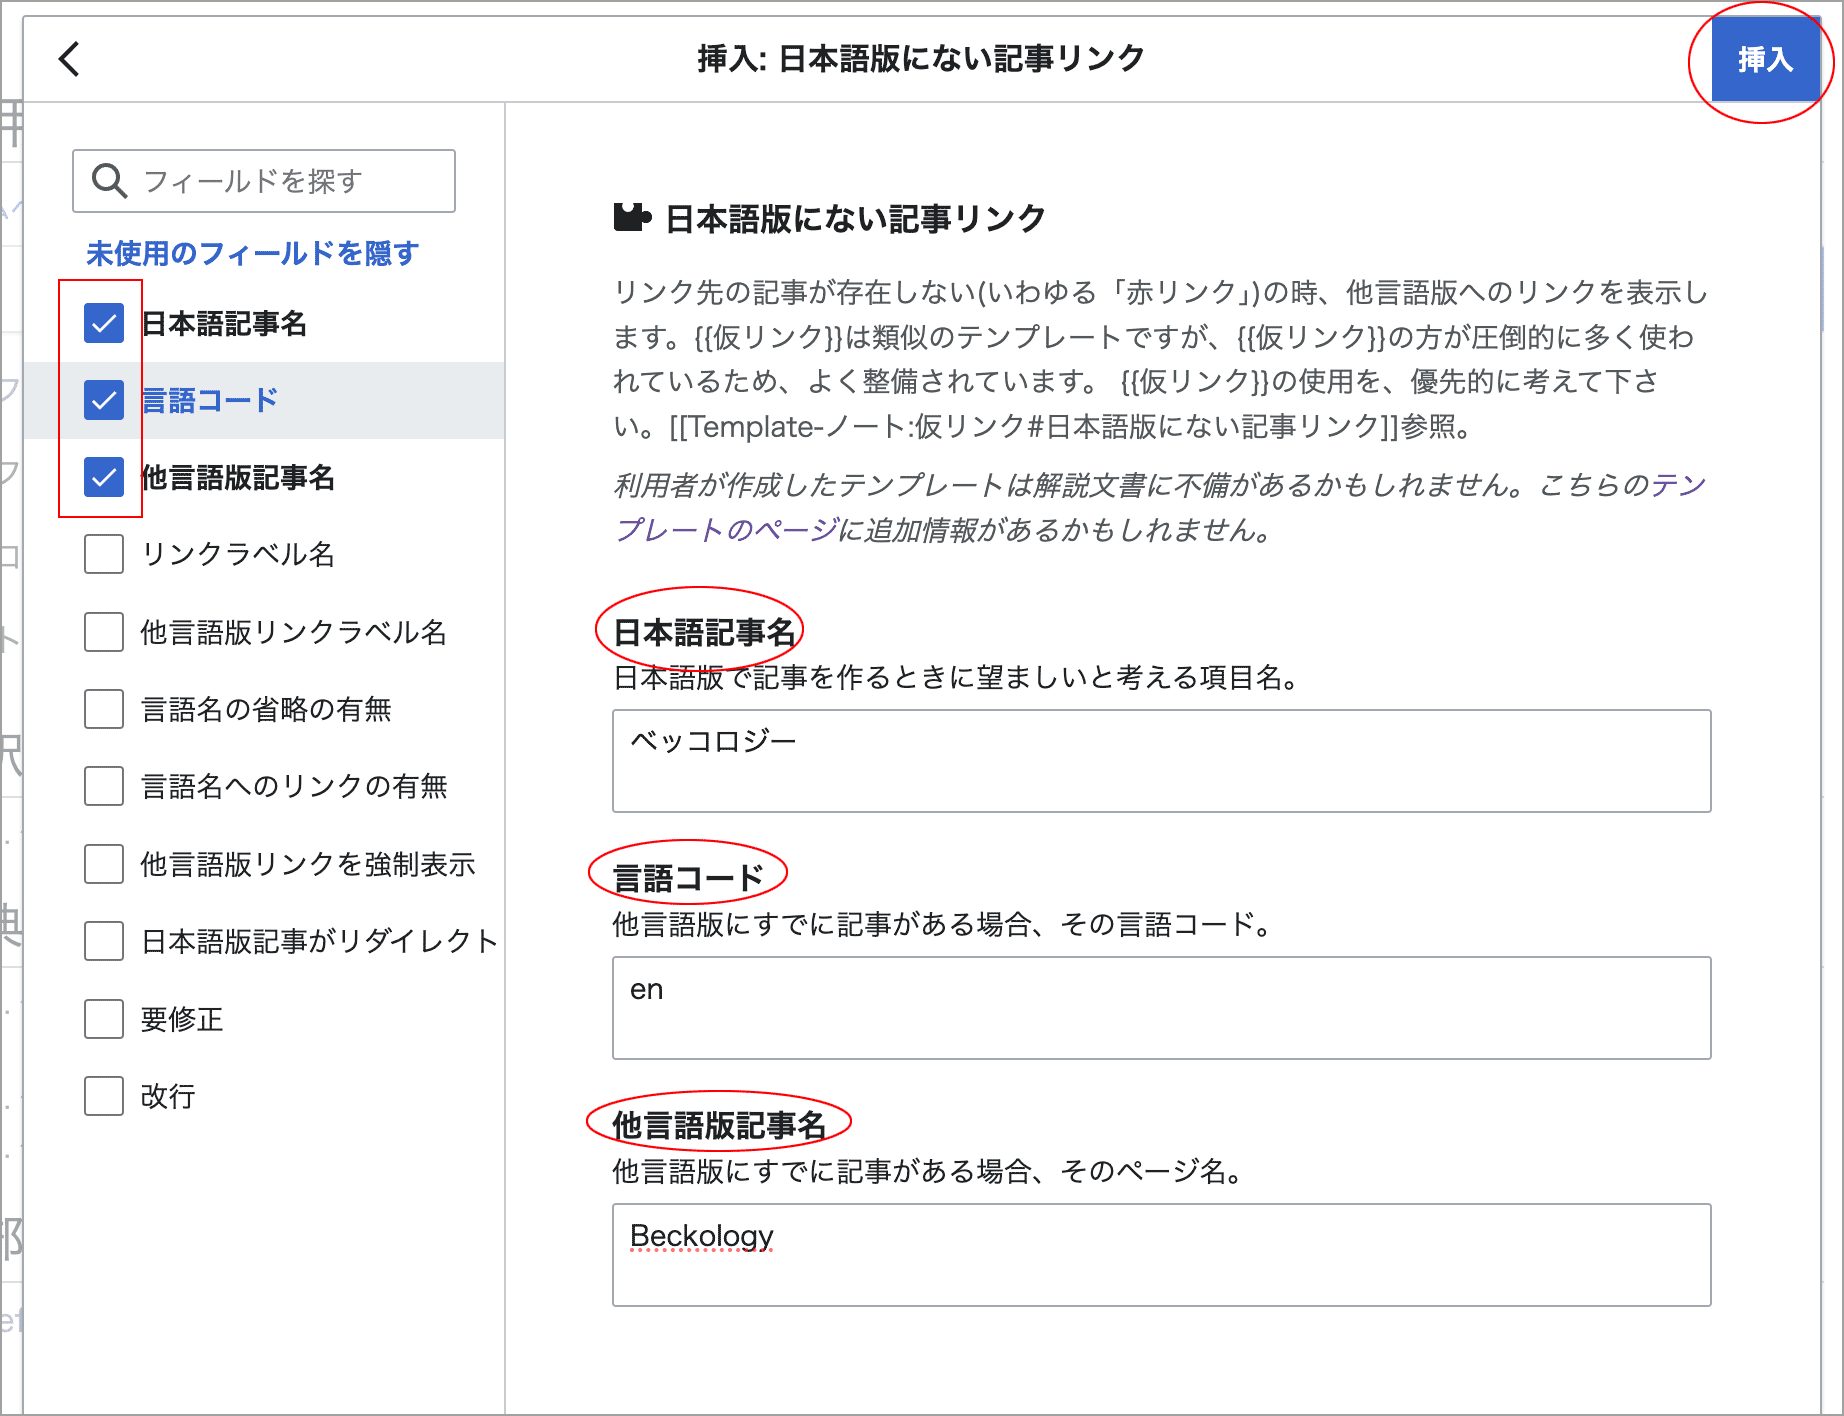Tick the 改行 checkbox
The image size is (1844, 1416).
pos(104,1096)
